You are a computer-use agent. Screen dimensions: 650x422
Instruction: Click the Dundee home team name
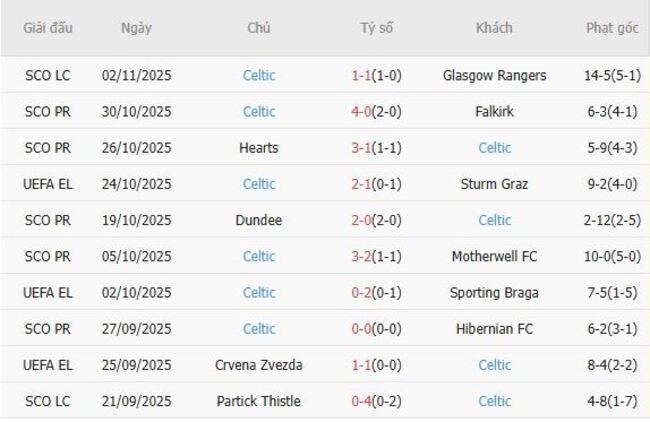(x=259, y=220)
